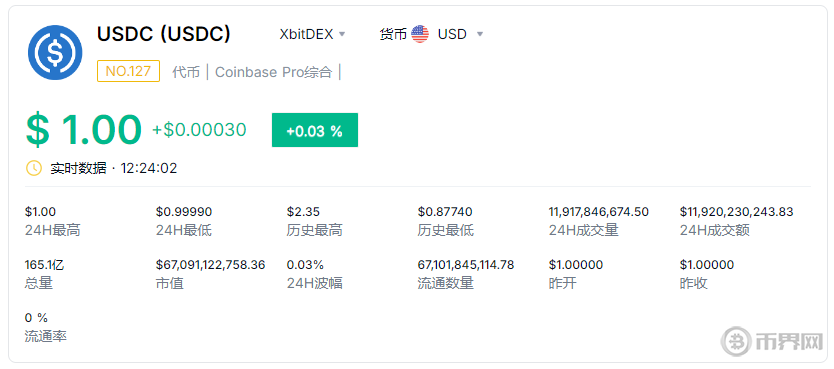Click the $ 1.00 large price

(84, 130)
